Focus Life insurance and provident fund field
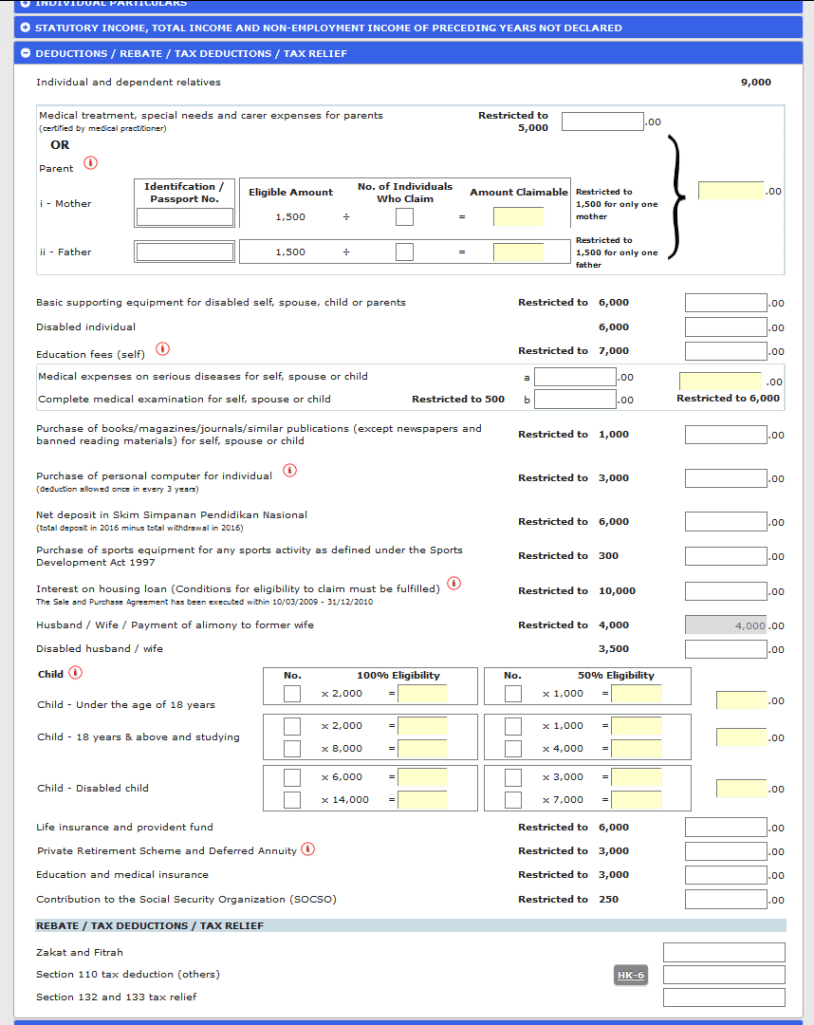The image size is (814, 1025). [725, 827]
